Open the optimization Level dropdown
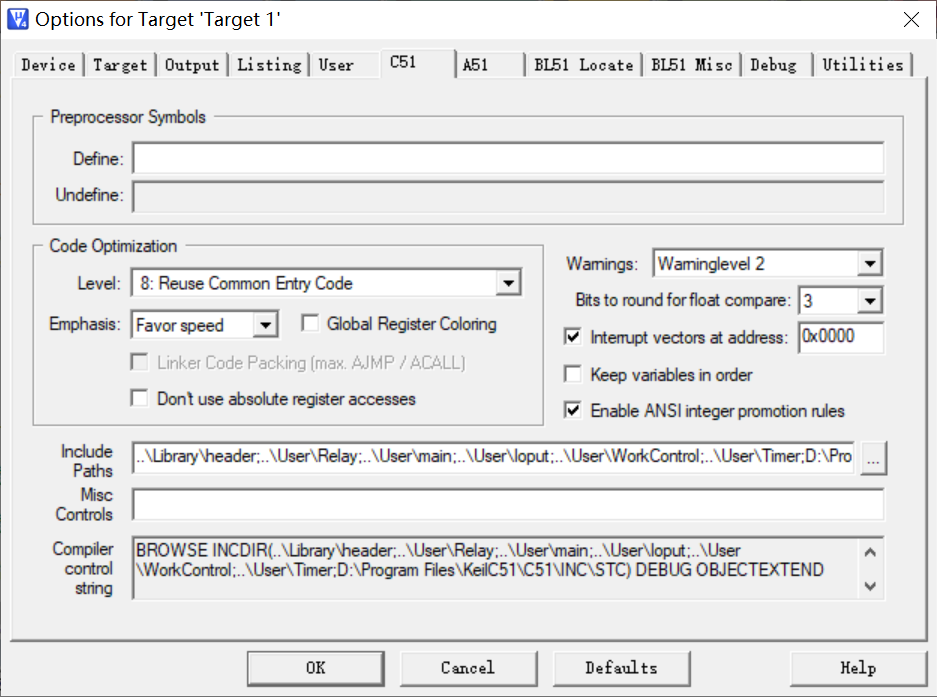The image size is (937, 697). click(x=509, y=283)
